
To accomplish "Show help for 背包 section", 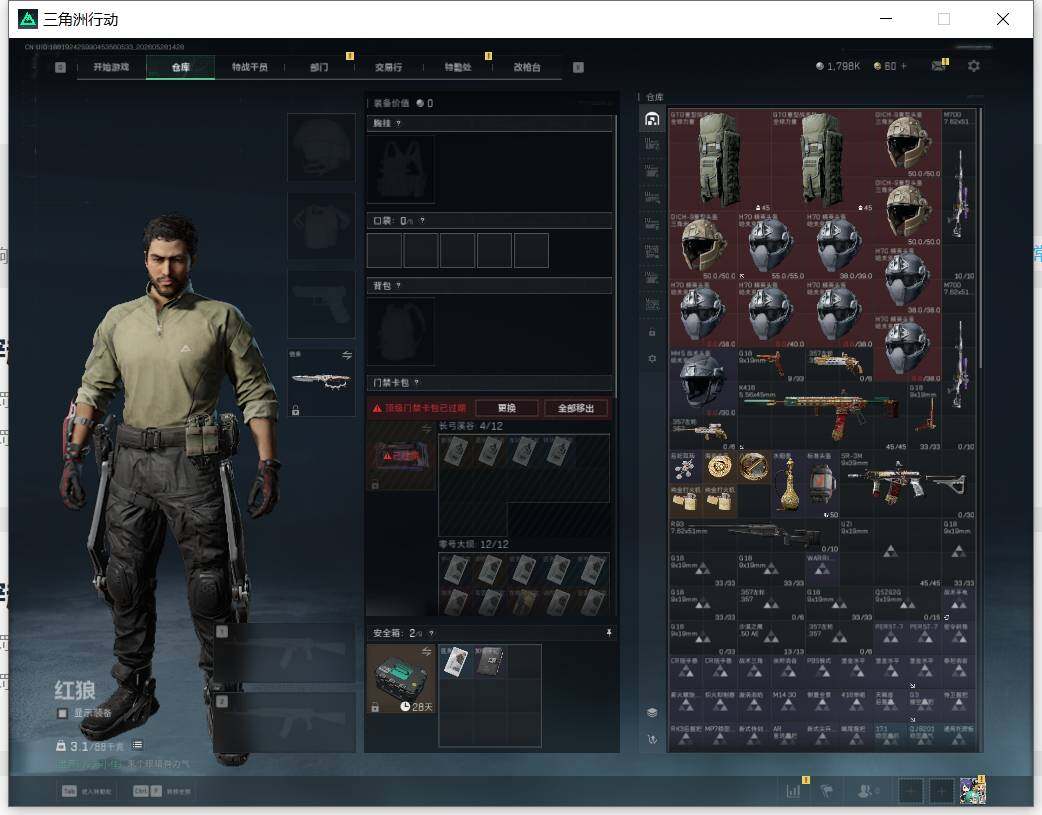I will [398, 286].
